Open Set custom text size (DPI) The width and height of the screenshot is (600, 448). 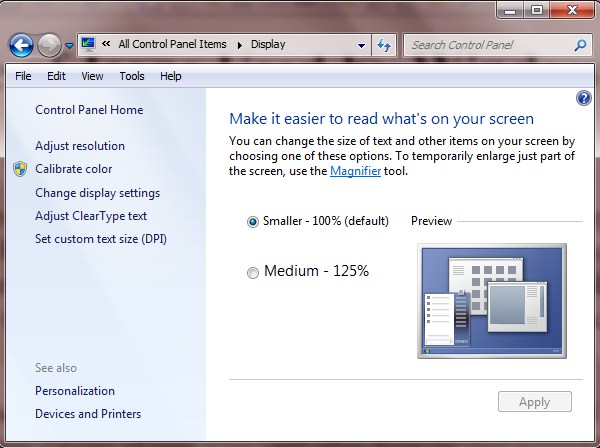(x=101, y=239)
